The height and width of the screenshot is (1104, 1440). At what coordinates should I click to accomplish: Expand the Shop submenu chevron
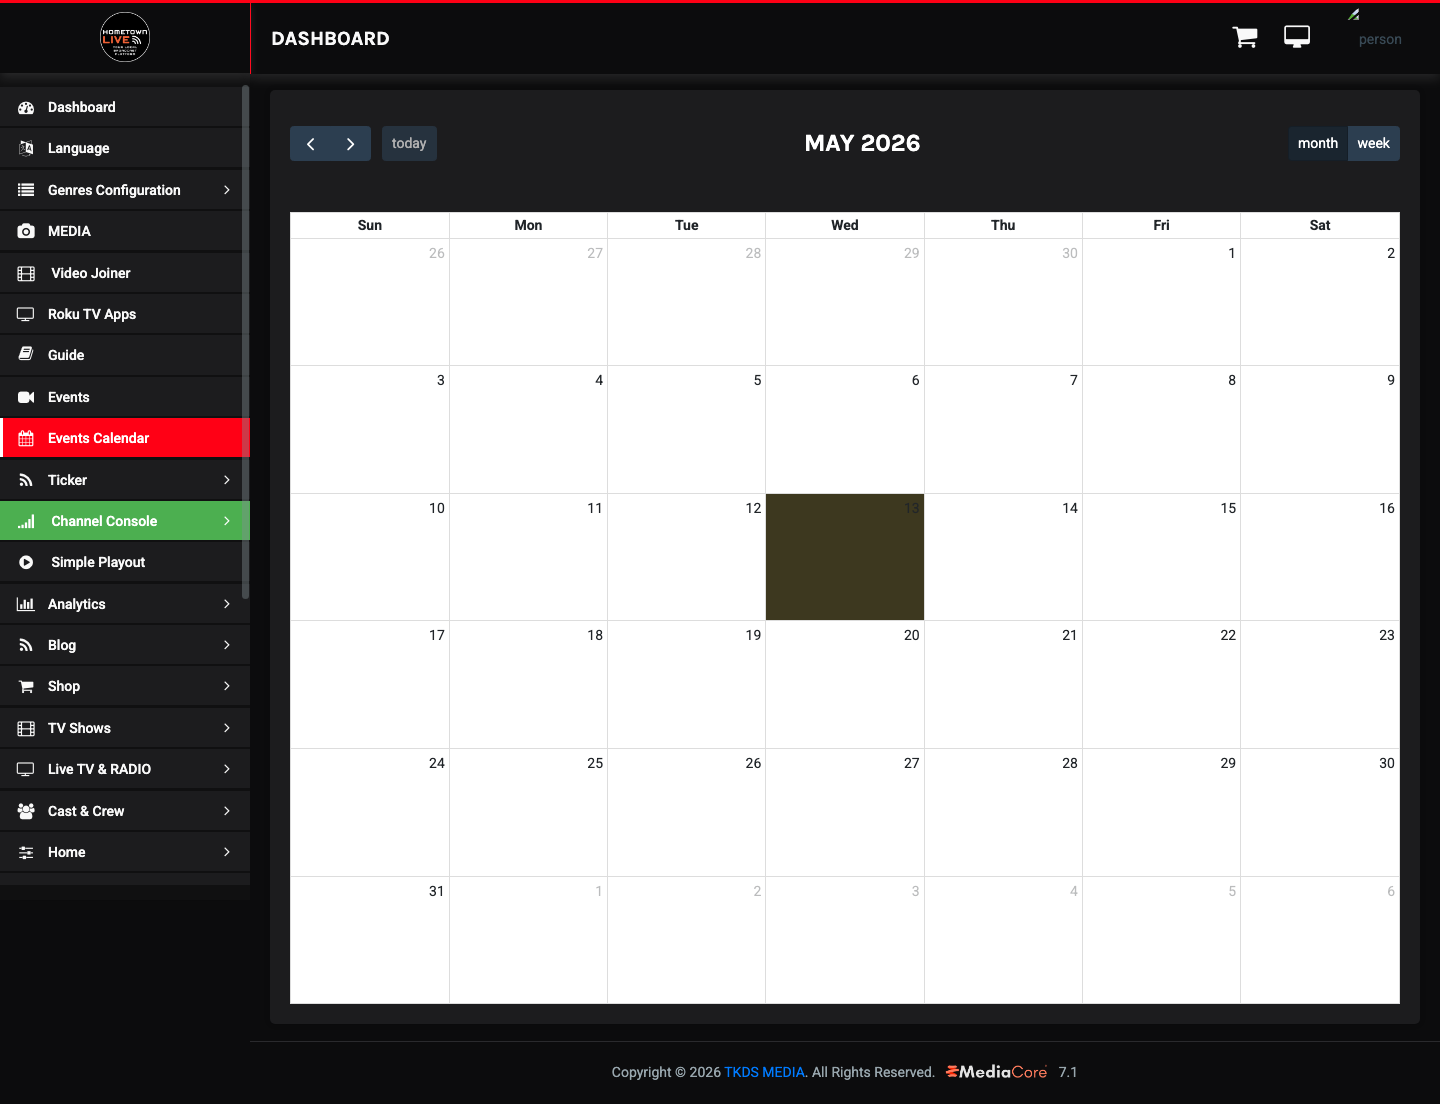tap(227, 686)
